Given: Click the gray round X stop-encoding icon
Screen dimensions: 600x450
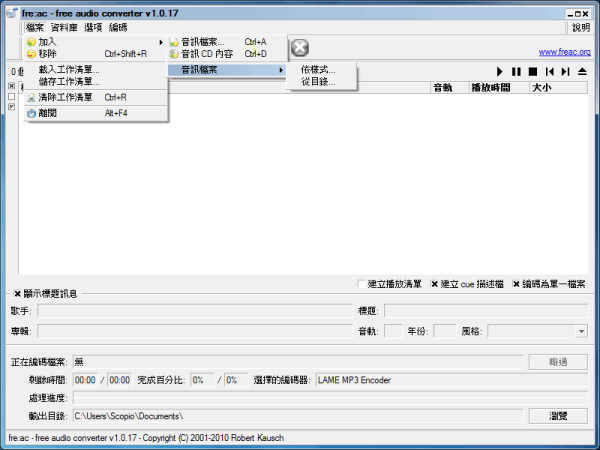Looking at the screenshot, I should click(300, 48).
